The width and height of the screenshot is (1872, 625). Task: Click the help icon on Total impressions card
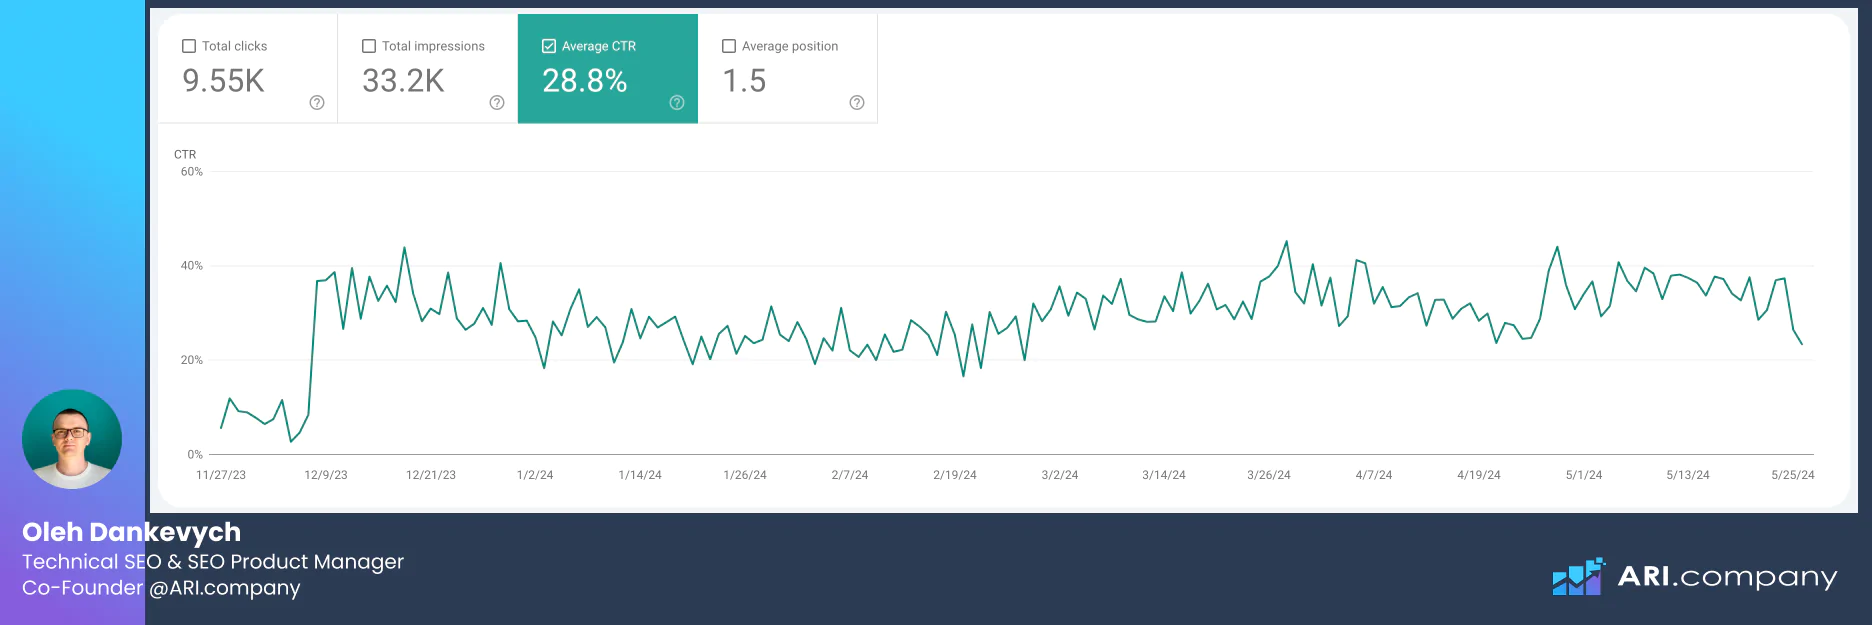tap(497, 103)
